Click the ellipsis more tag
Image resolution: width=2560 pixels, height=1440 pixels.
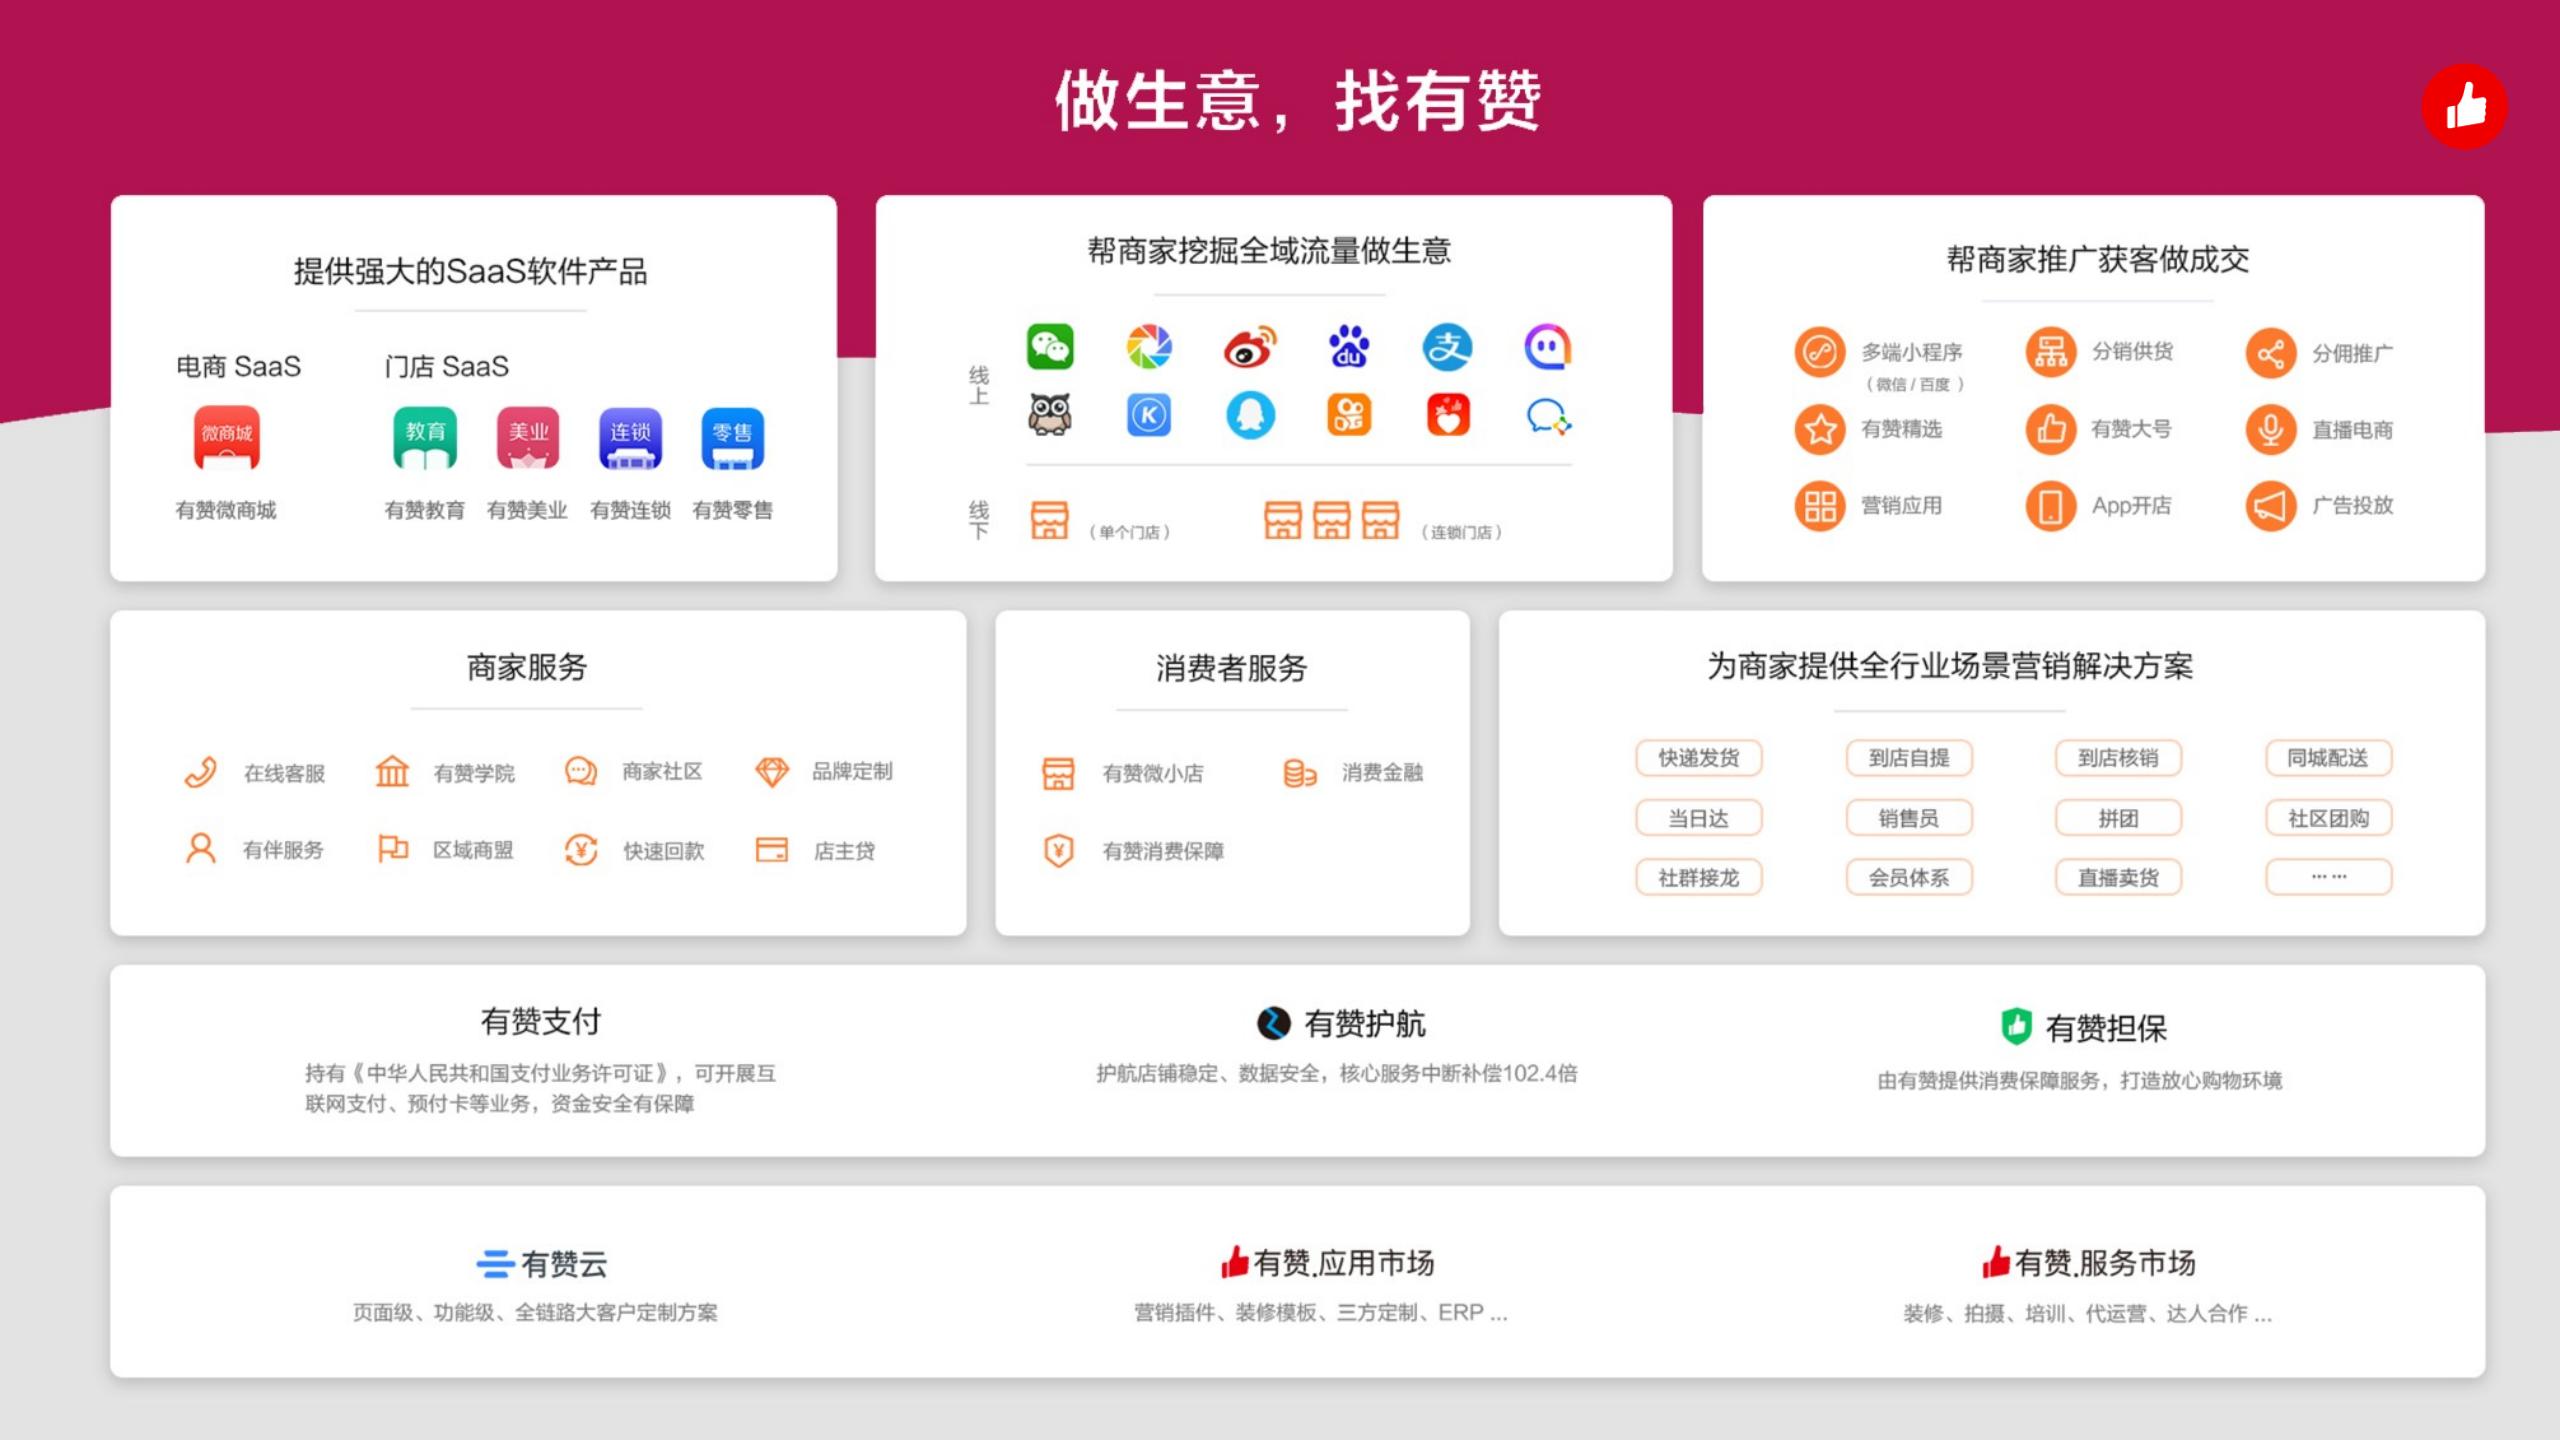[2327, 878]
